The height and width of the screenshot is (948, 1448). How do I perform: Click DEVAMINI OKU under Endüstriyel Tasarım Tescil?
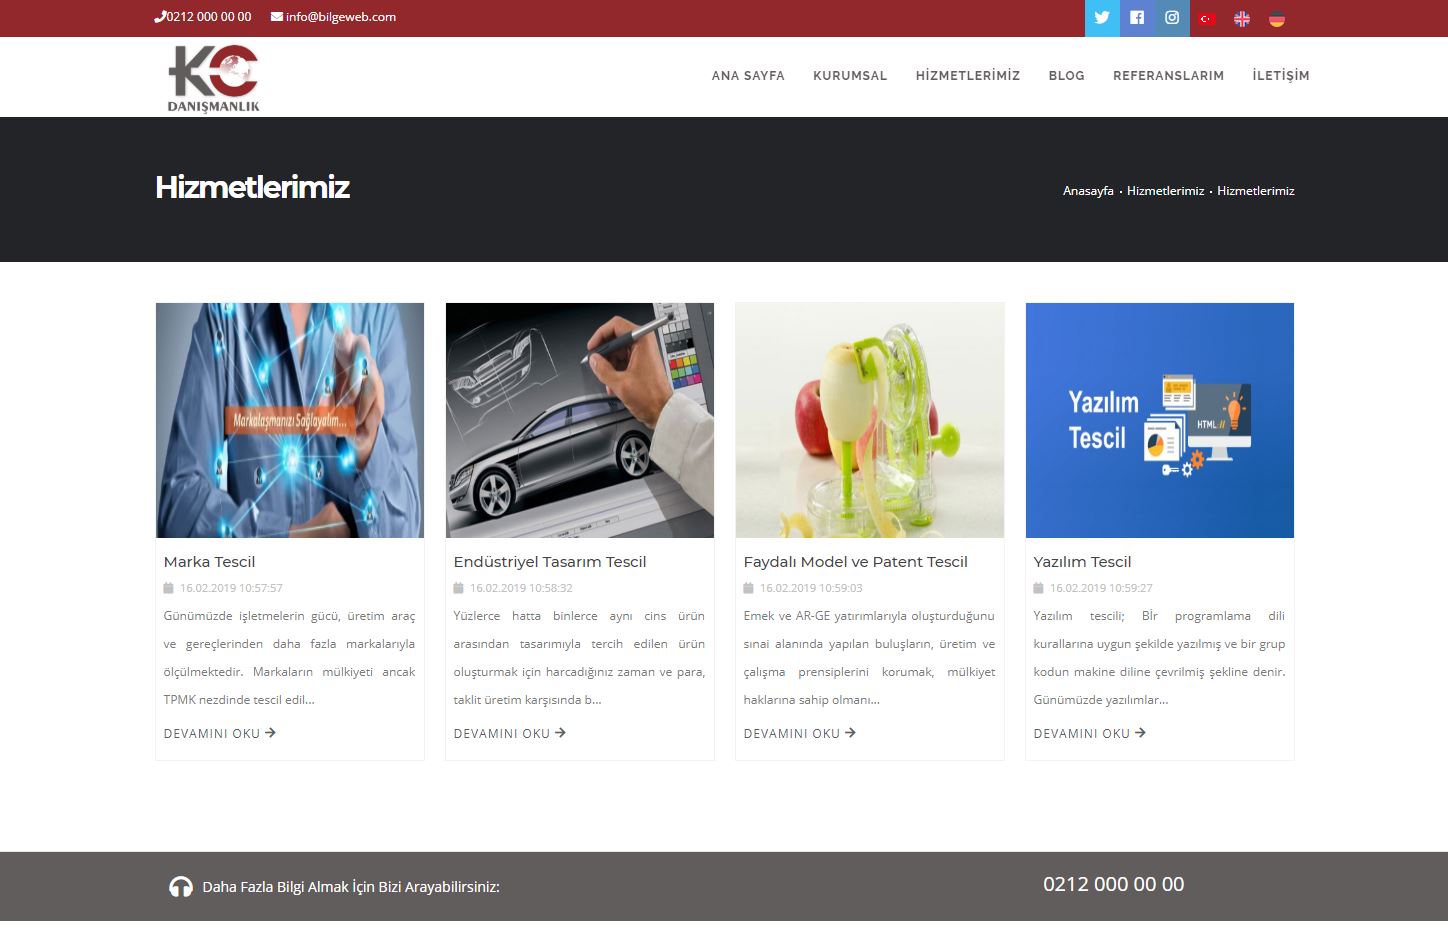click(509, 734)
